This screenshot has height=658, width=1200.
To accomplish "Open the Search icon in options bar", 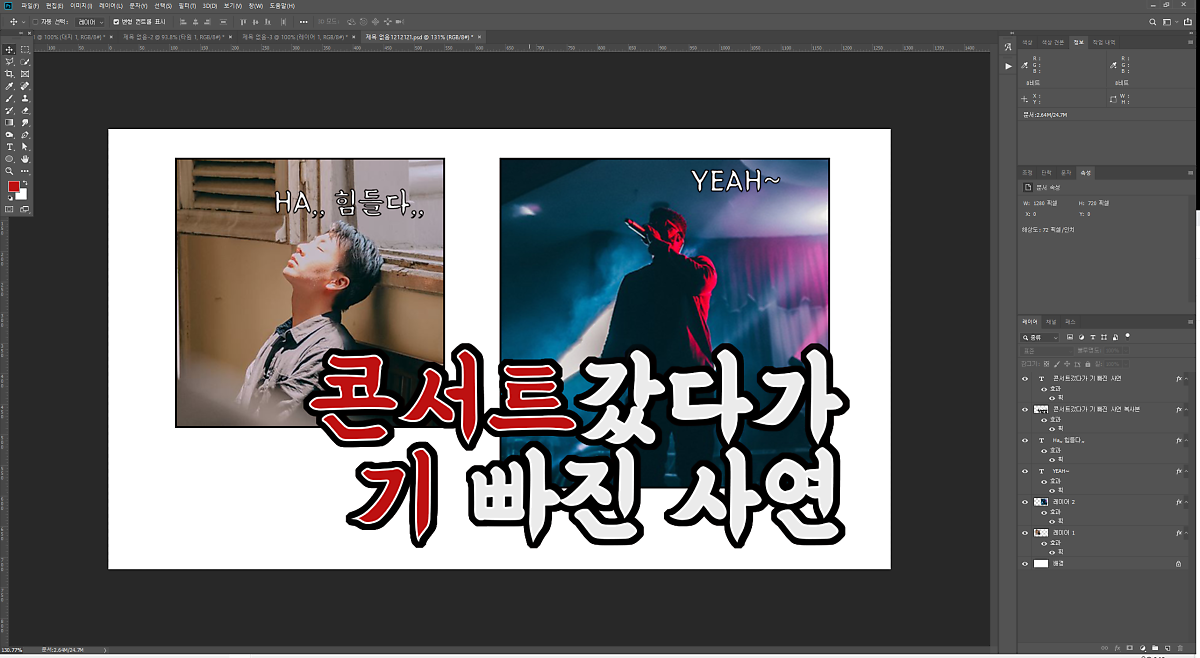I will tap(1153, 21).
